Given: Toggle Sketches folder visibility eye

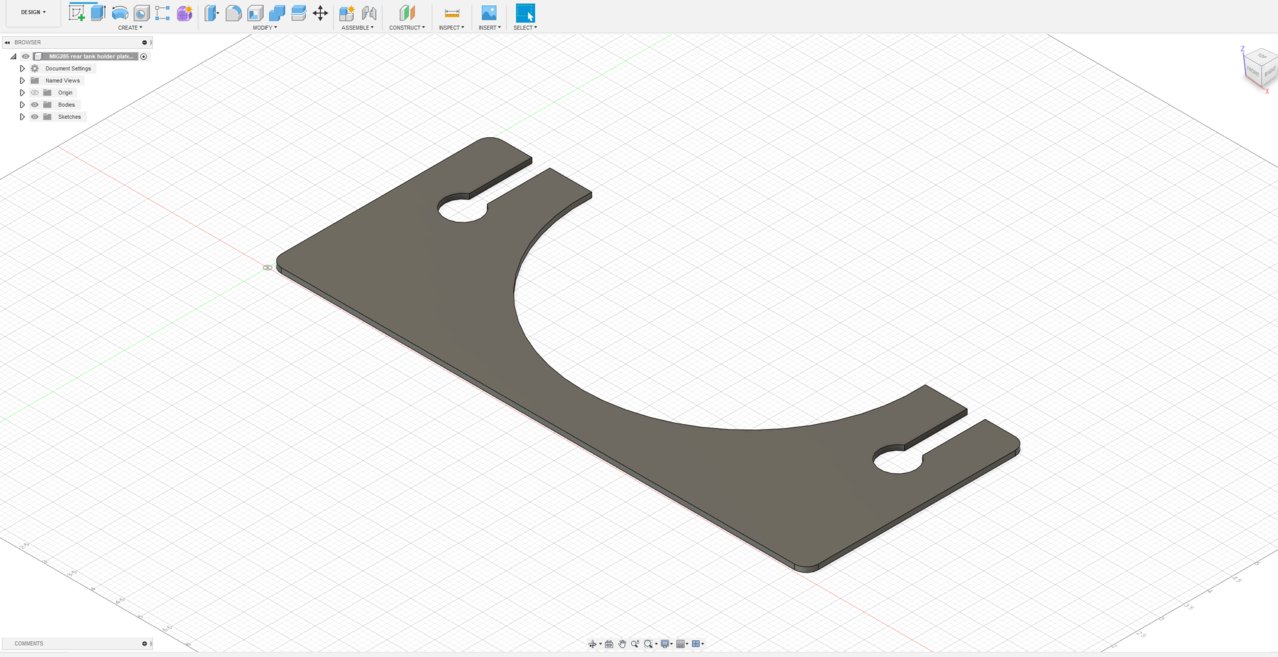Looking at the screenshot, I should (x=34, y=116).
